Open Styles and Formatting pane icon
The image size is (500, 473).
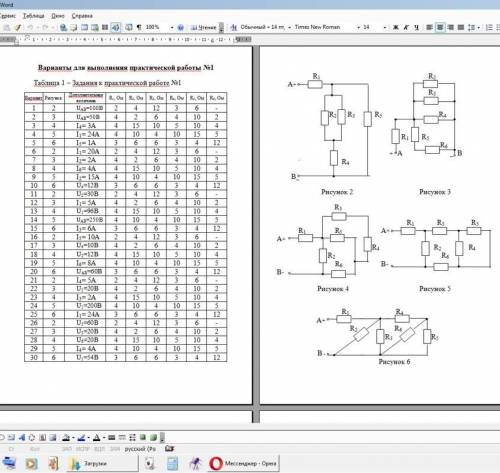234,27
